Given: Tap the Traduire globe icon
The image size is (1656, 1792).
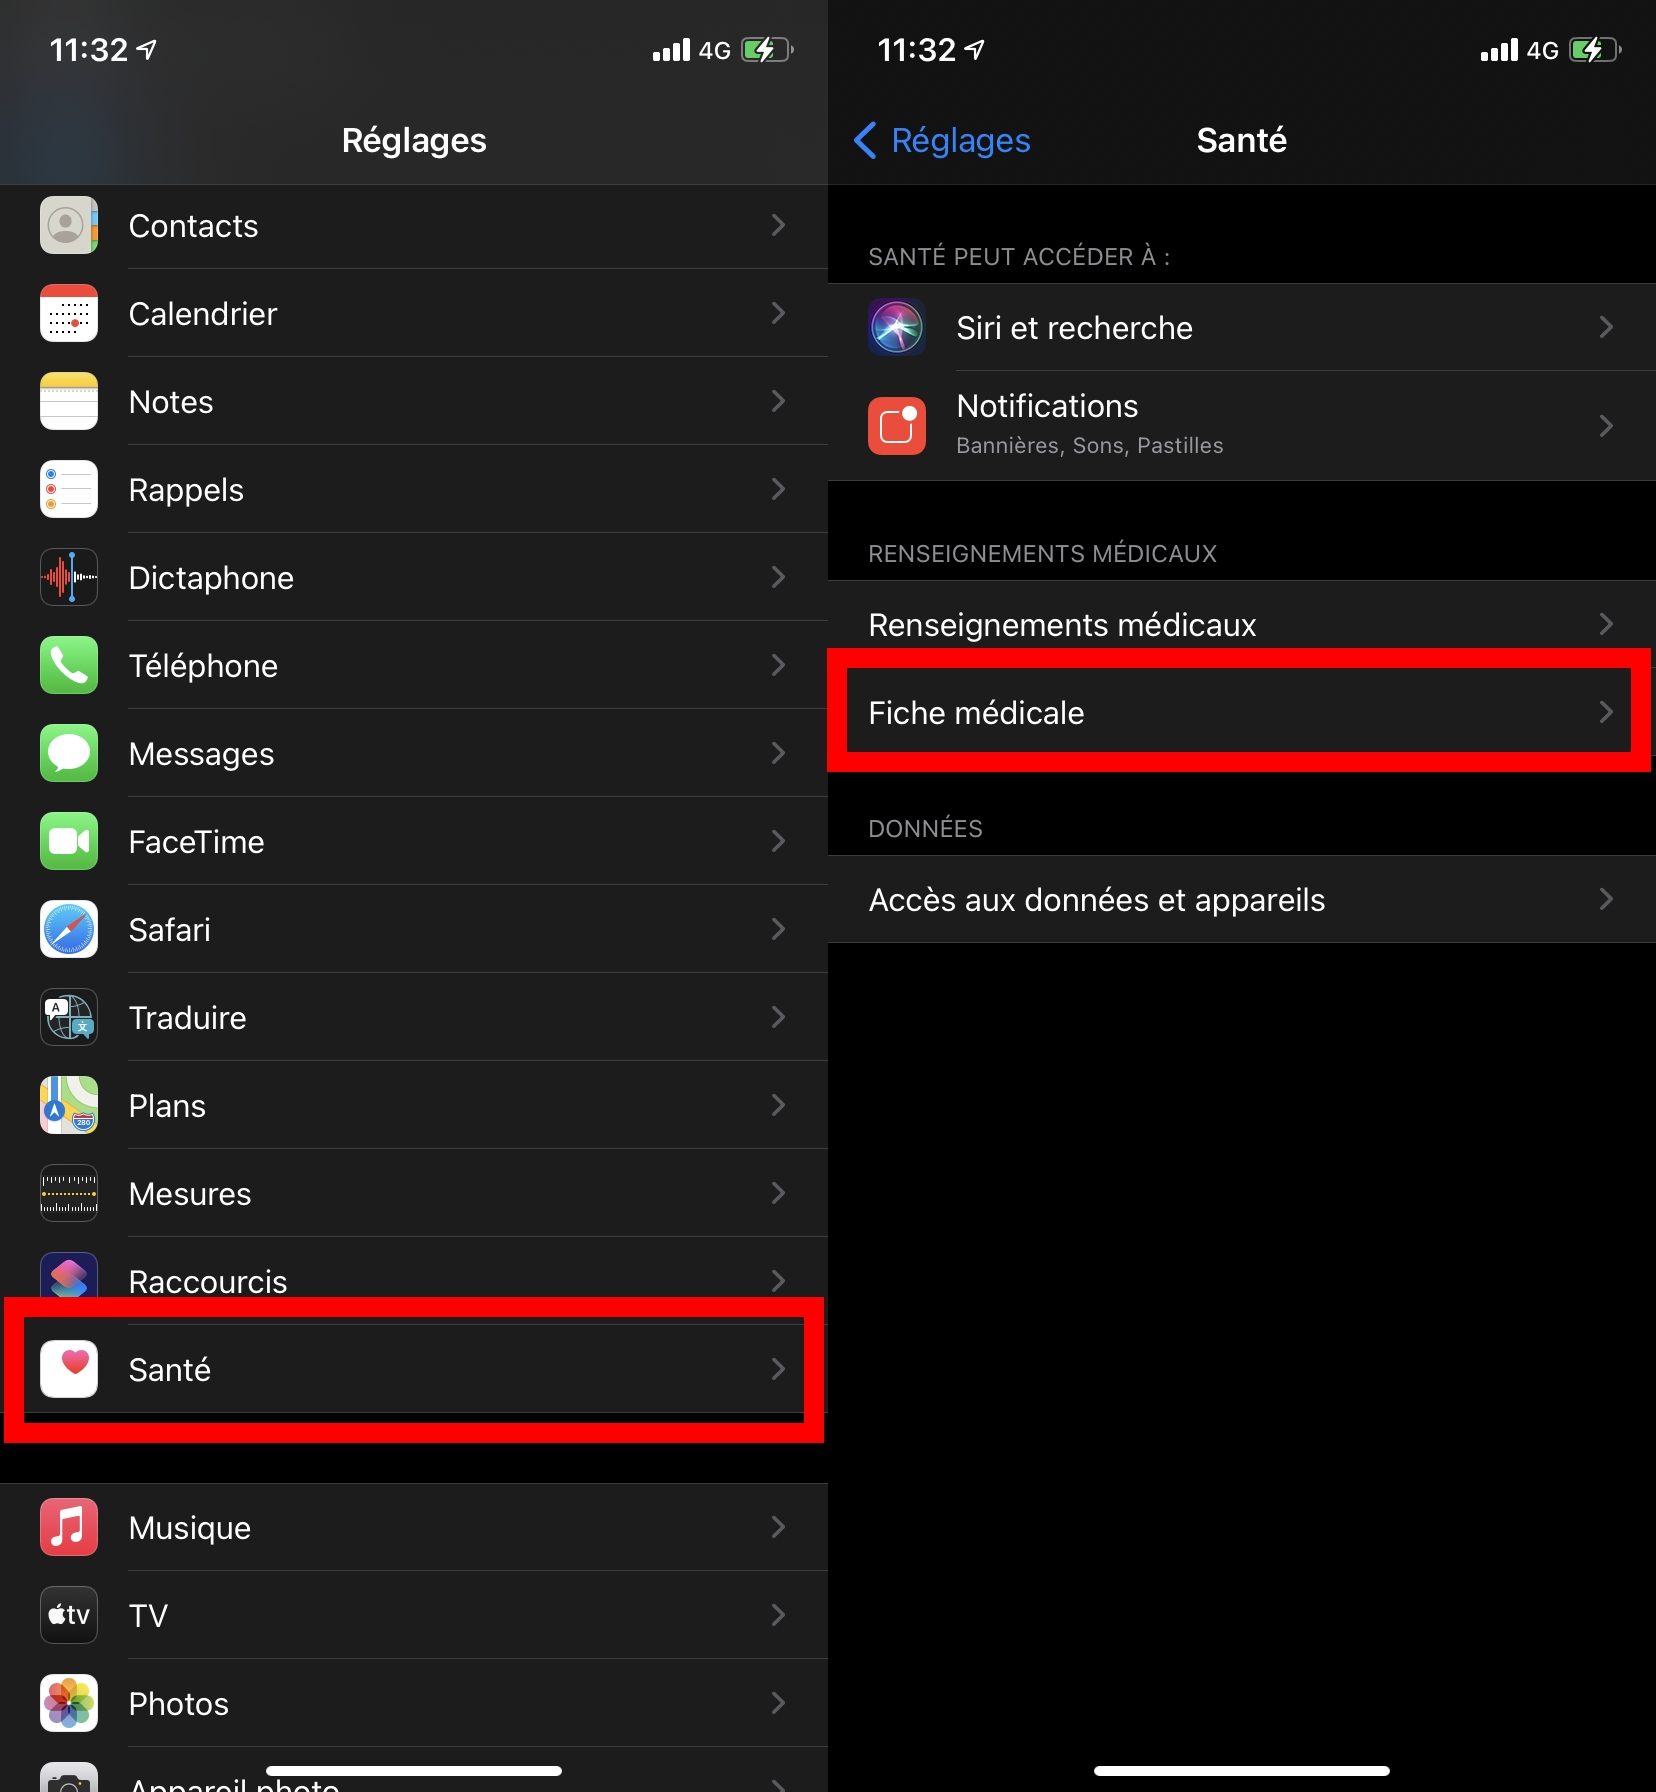Looking at the screenshot, I should [x=69, y=1018].
